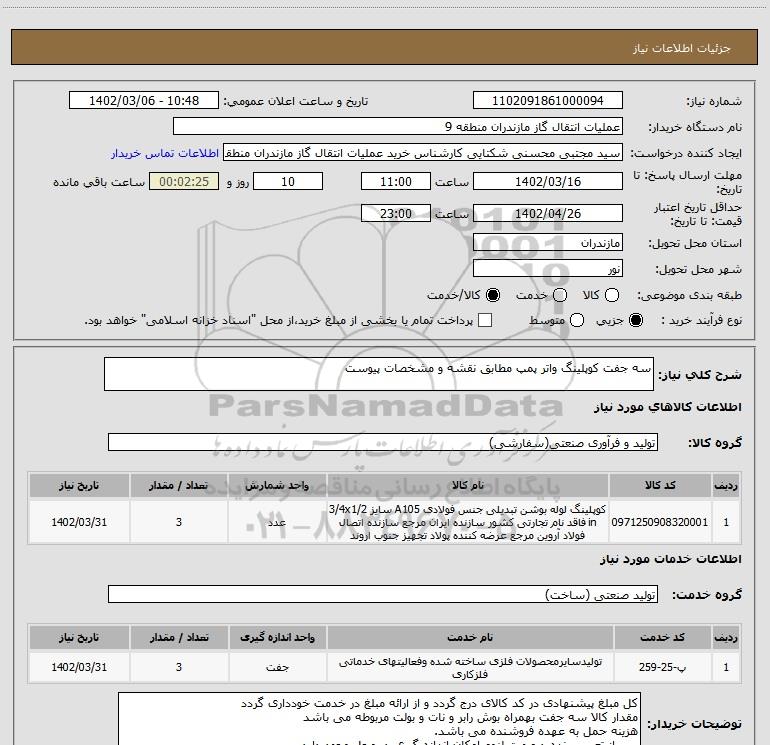Click the response deadline date 1402/03/16
The width and height of the screenshot is (770, 745).
pyautogui.click(x=548, y=182)
